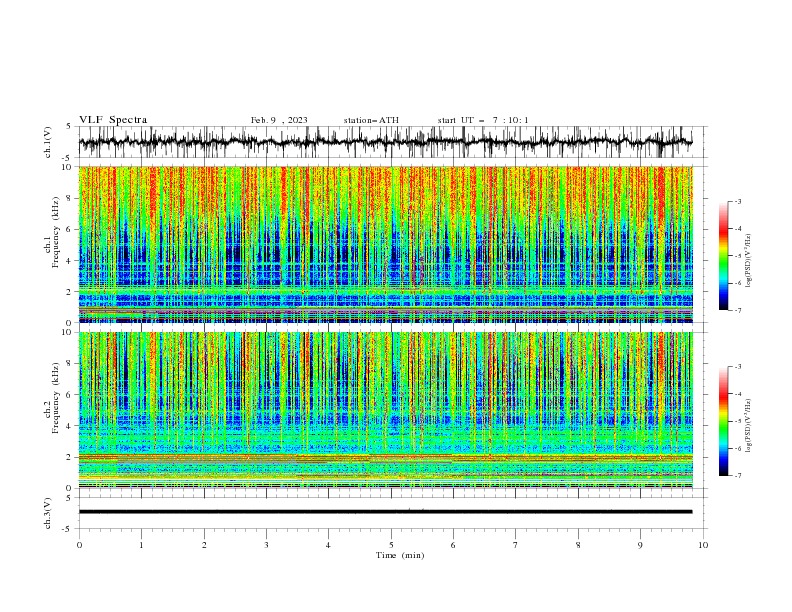Image resolution: width=792 pixels, height=612 pixels.
Task: Click the "4" tick on Time axis
Action: (328, 545)
